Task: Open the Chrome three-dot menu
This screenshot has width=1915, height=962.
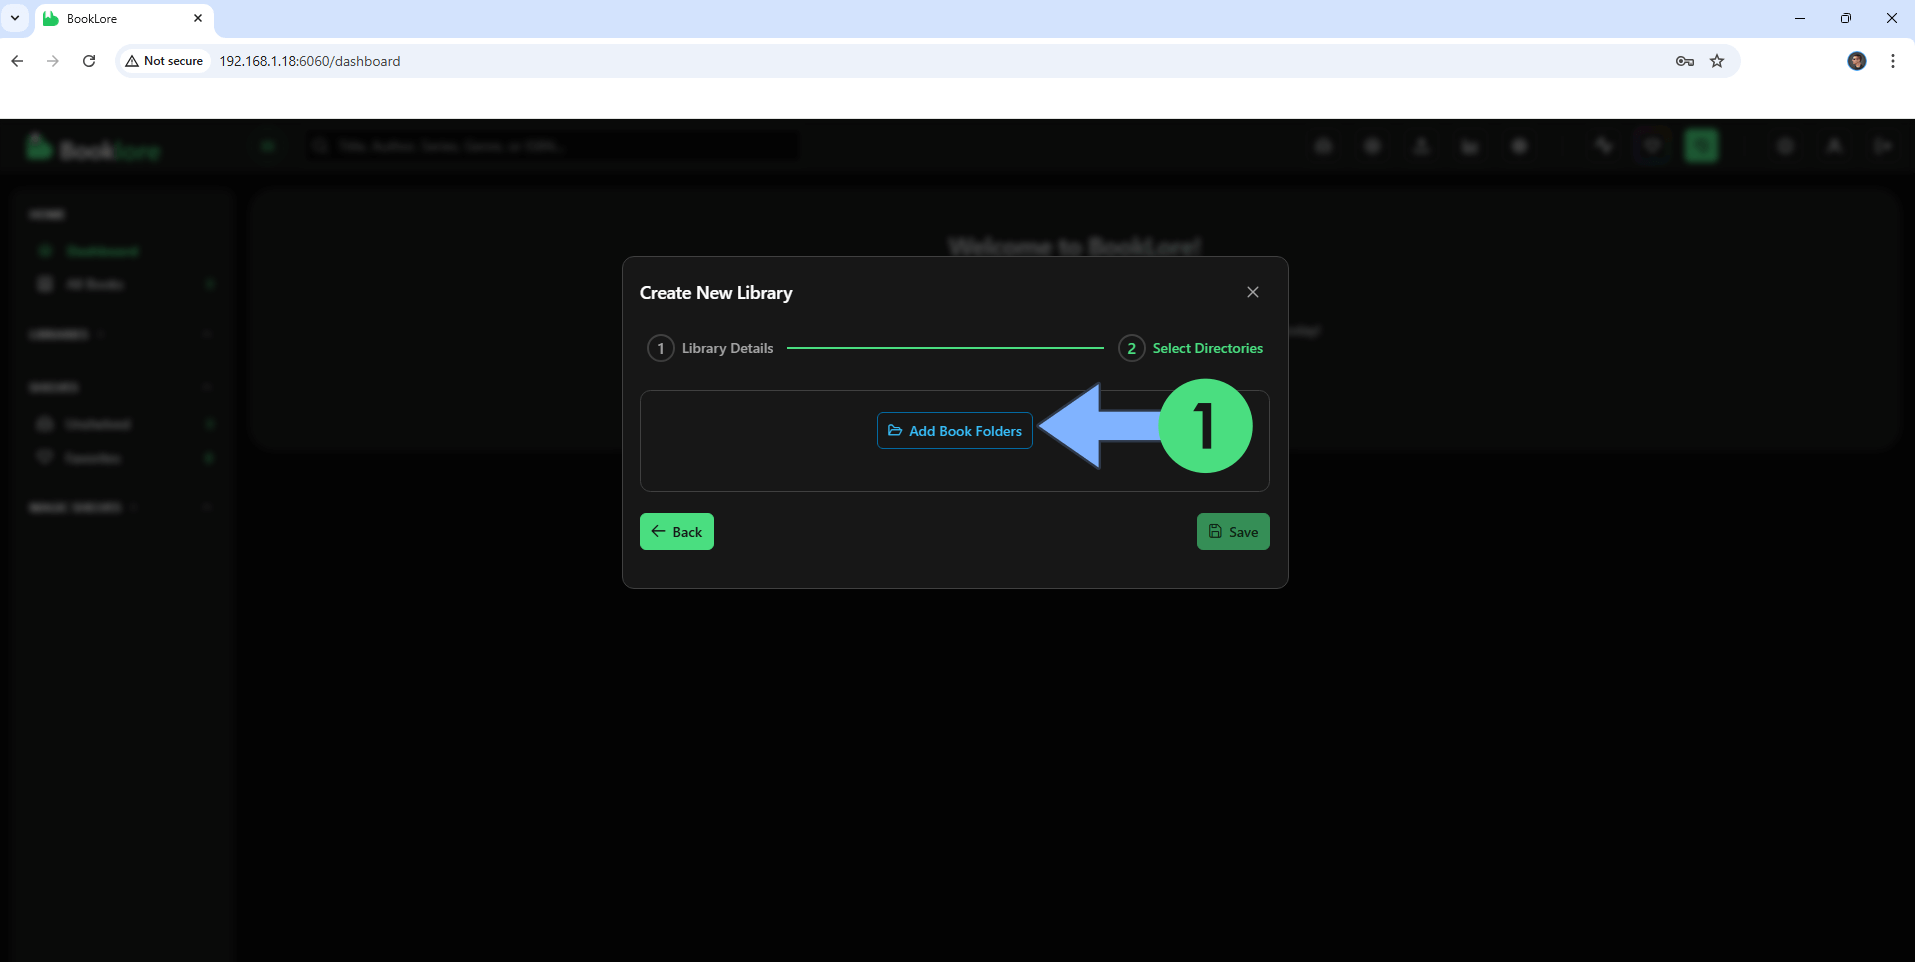Action: (1892, 61)
